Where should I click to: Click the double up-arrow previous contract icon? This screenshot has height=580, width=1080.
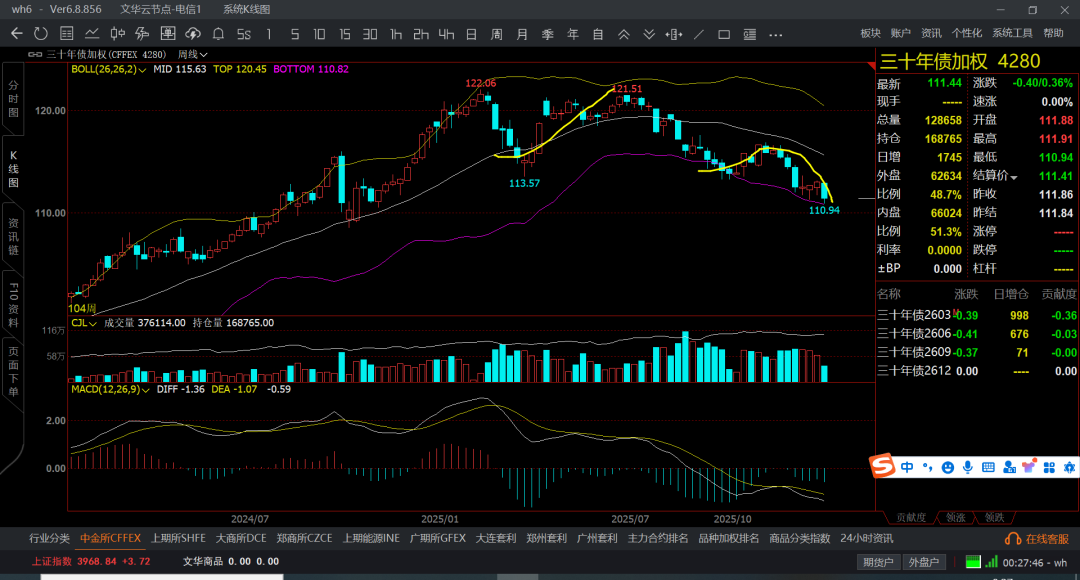click(623, 34)
